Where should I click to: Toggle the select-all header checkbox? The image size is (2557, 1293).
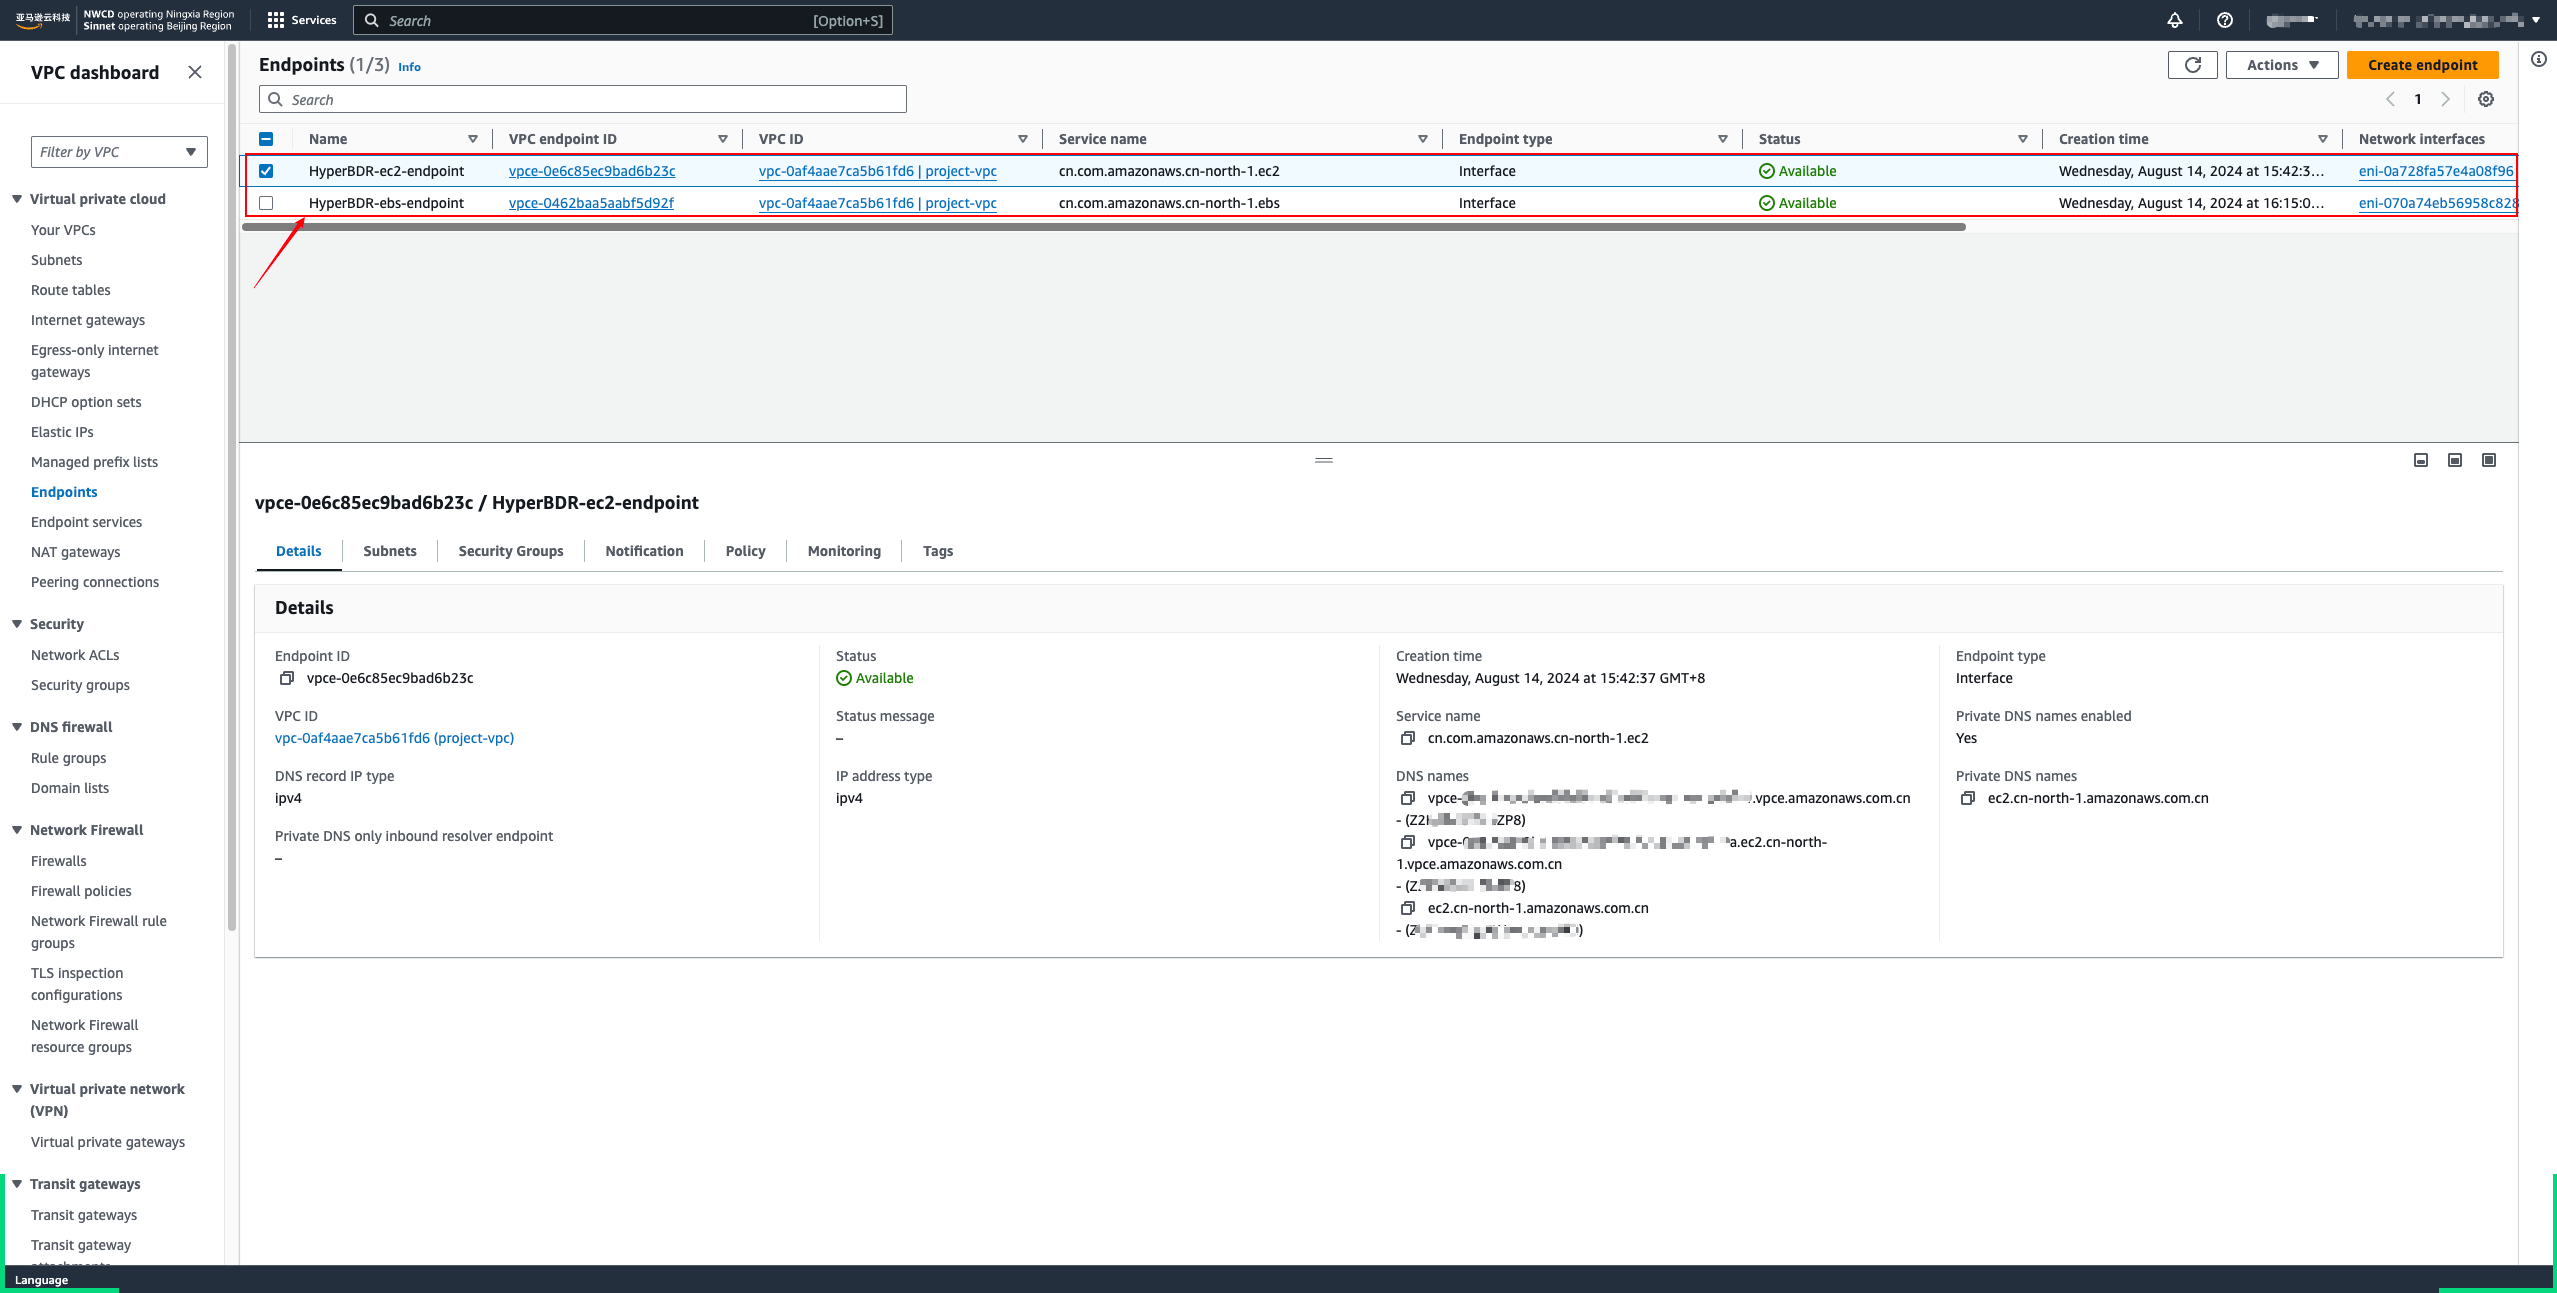266,139
